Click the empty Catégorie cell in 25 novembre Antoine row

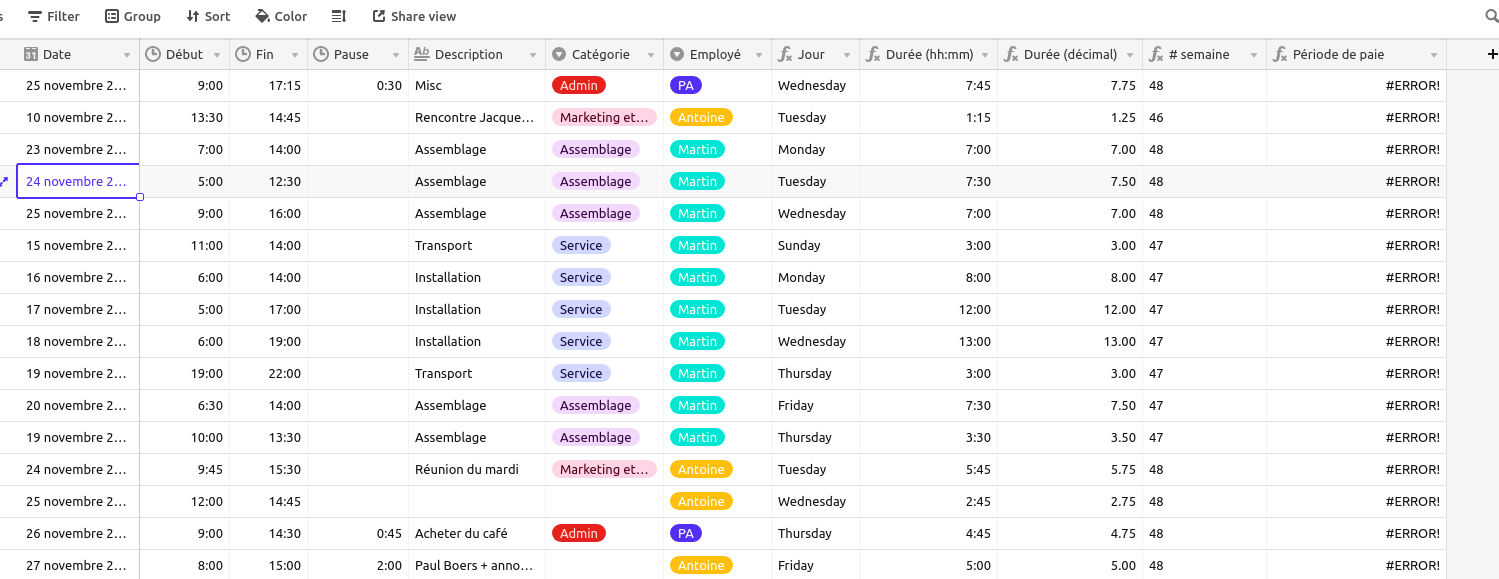coord(604,502)
